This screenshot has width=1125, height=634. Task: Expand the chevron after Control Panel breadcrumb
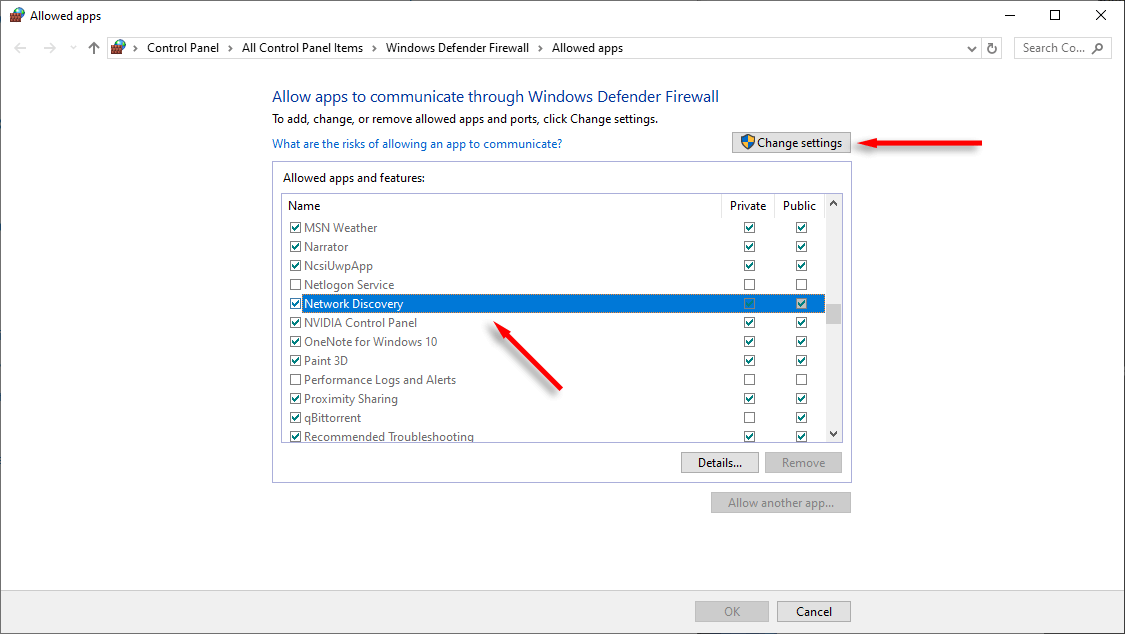[x=230, y=48]
